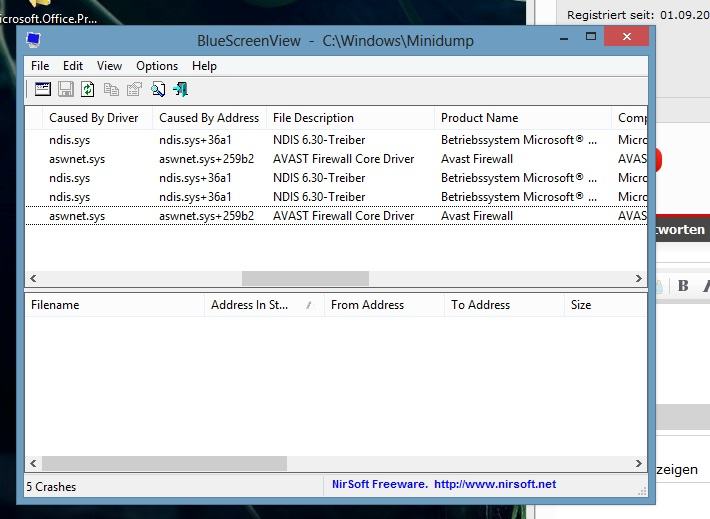Screen dimensions: 710x519
Task: Minimize the BlueScreenView window
Action: click(564, 38)
